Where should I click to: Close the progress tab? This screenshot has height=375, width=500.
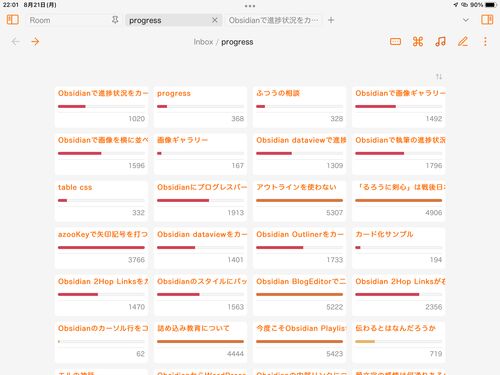(x=215, y=20)
